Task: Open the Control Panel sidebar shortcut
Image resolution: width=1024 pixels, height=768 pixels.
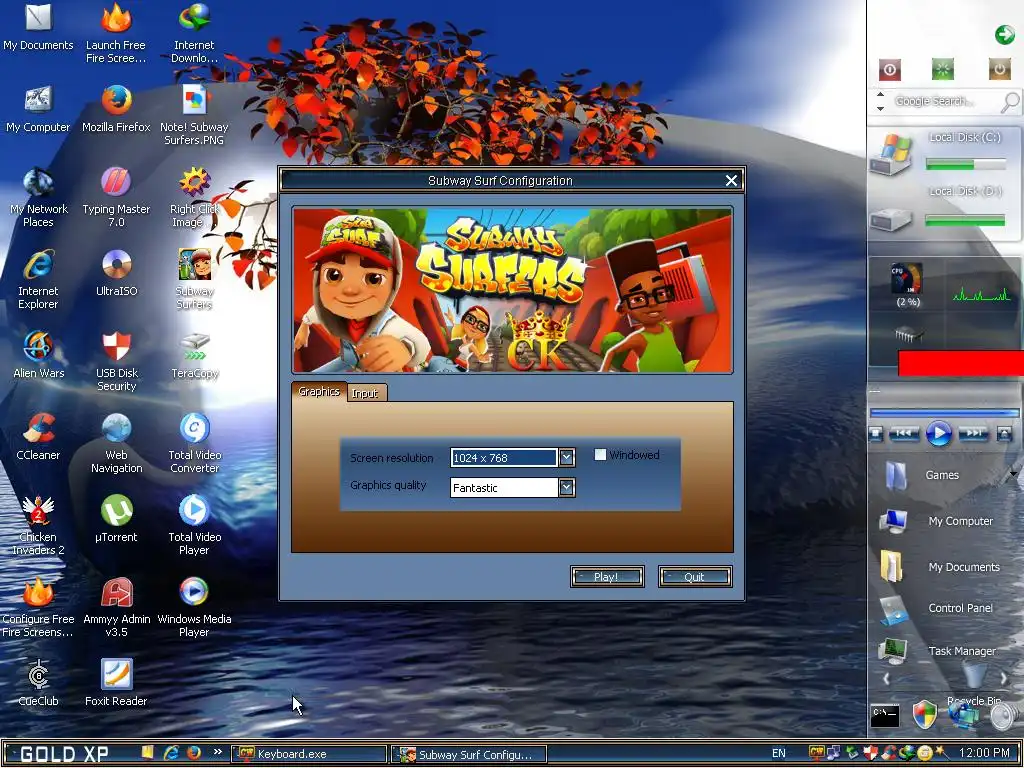Action: click(937, 610)
